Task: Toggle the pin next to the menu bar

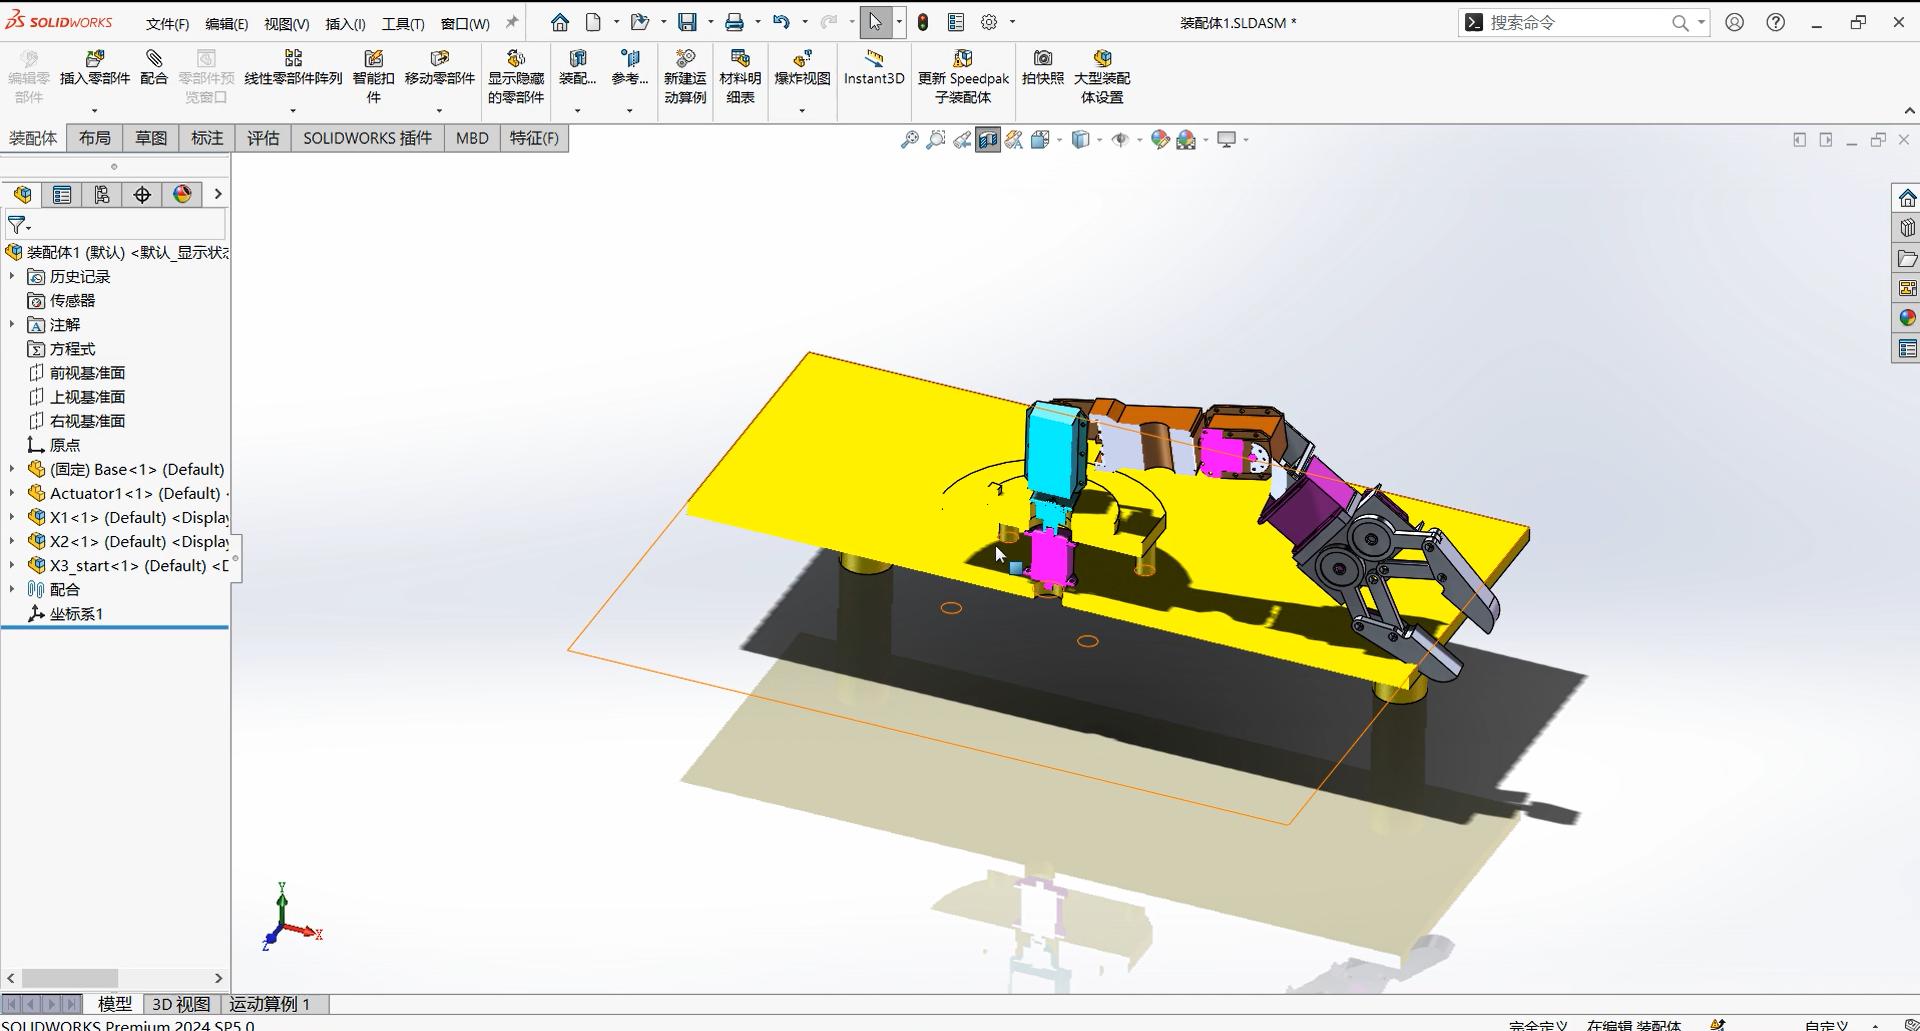Action: click(x=512, y=22)
